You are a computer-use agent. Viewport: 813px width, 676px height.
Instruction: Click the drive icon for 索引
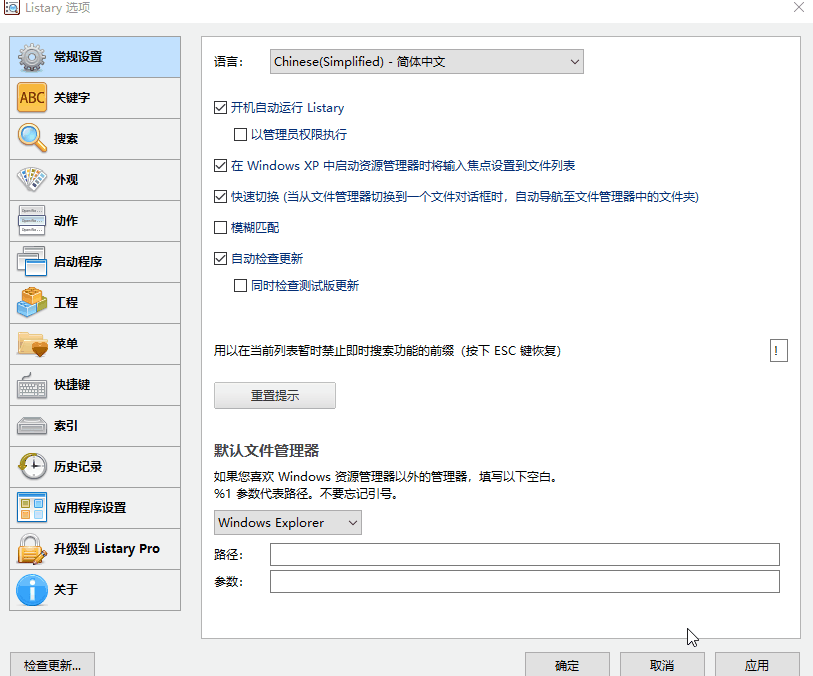click(32, 426)
